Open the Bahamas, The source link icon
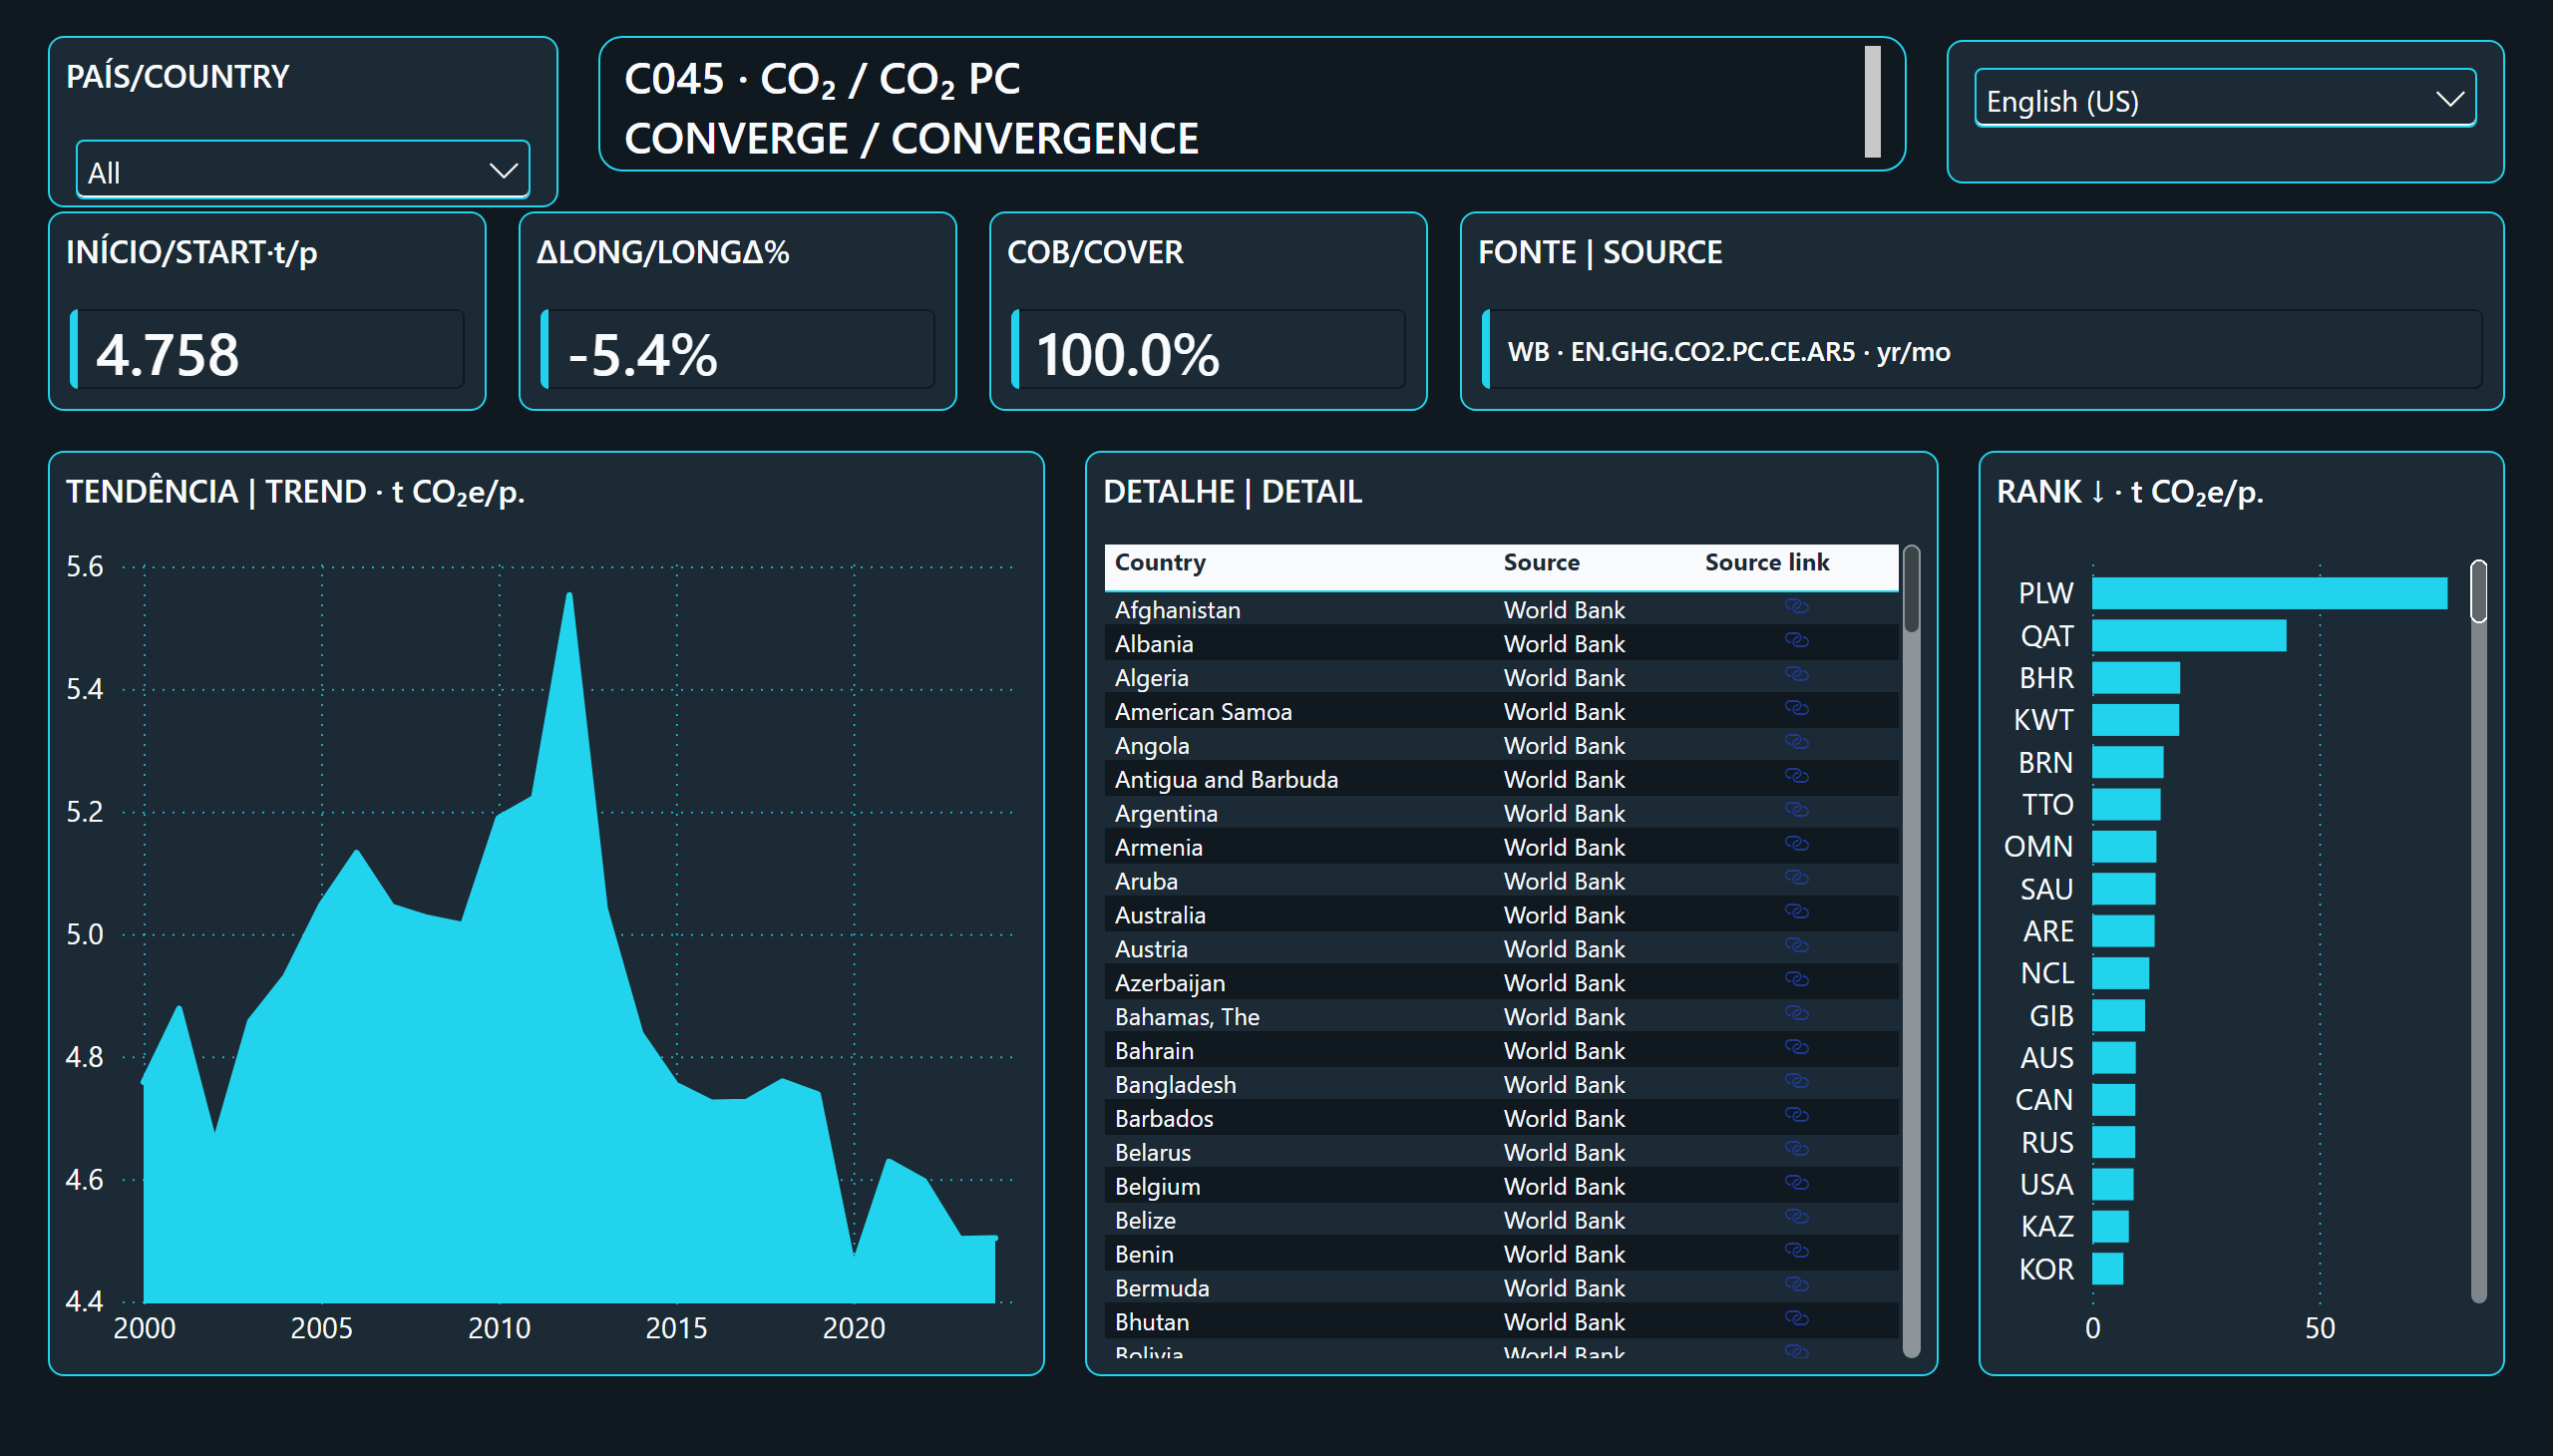 coord(1796,1014)
